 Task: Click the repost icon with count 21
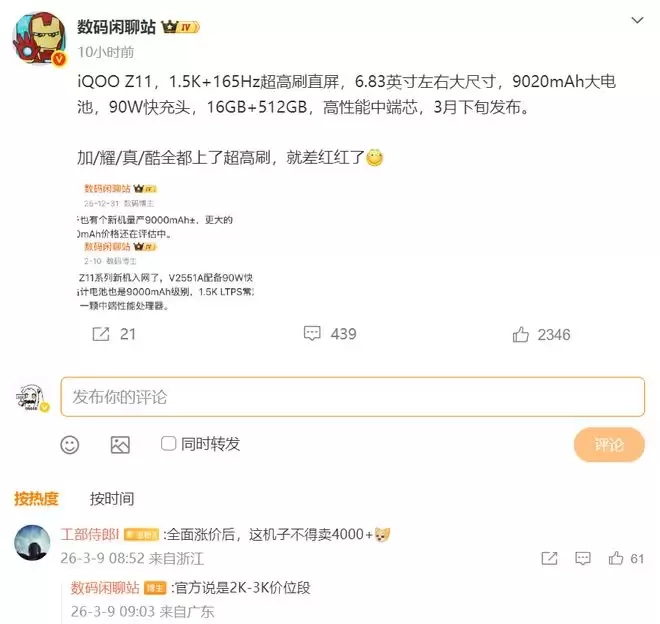(x=101, y=334)
